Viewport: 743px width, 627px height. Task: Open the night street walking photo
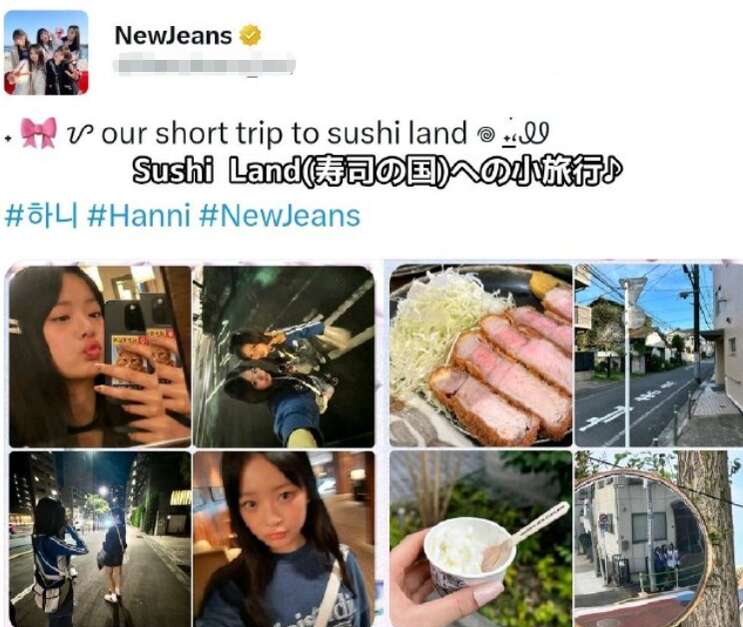(100, 539)
